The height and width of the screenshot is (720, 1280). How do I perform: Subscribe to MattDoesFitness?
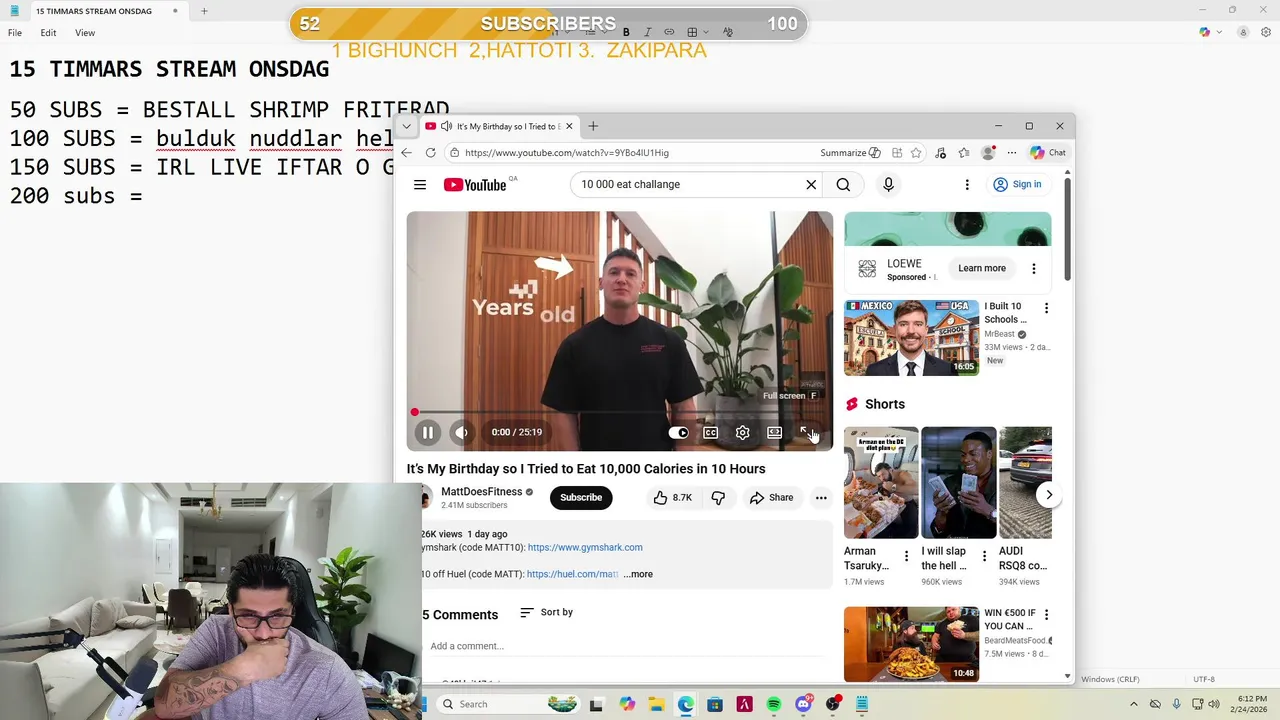tap(581, 497)
